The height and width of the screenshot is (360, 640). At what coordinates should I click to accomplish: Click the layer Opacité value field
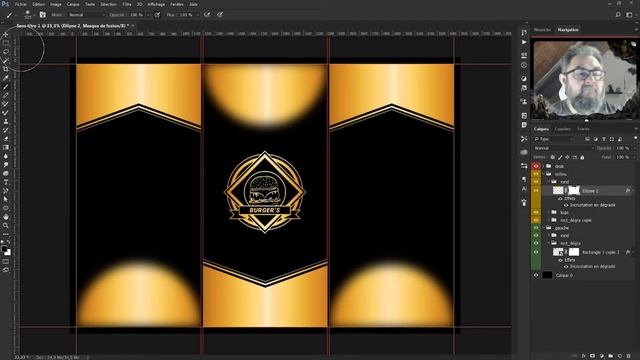(x=623, y=148)
